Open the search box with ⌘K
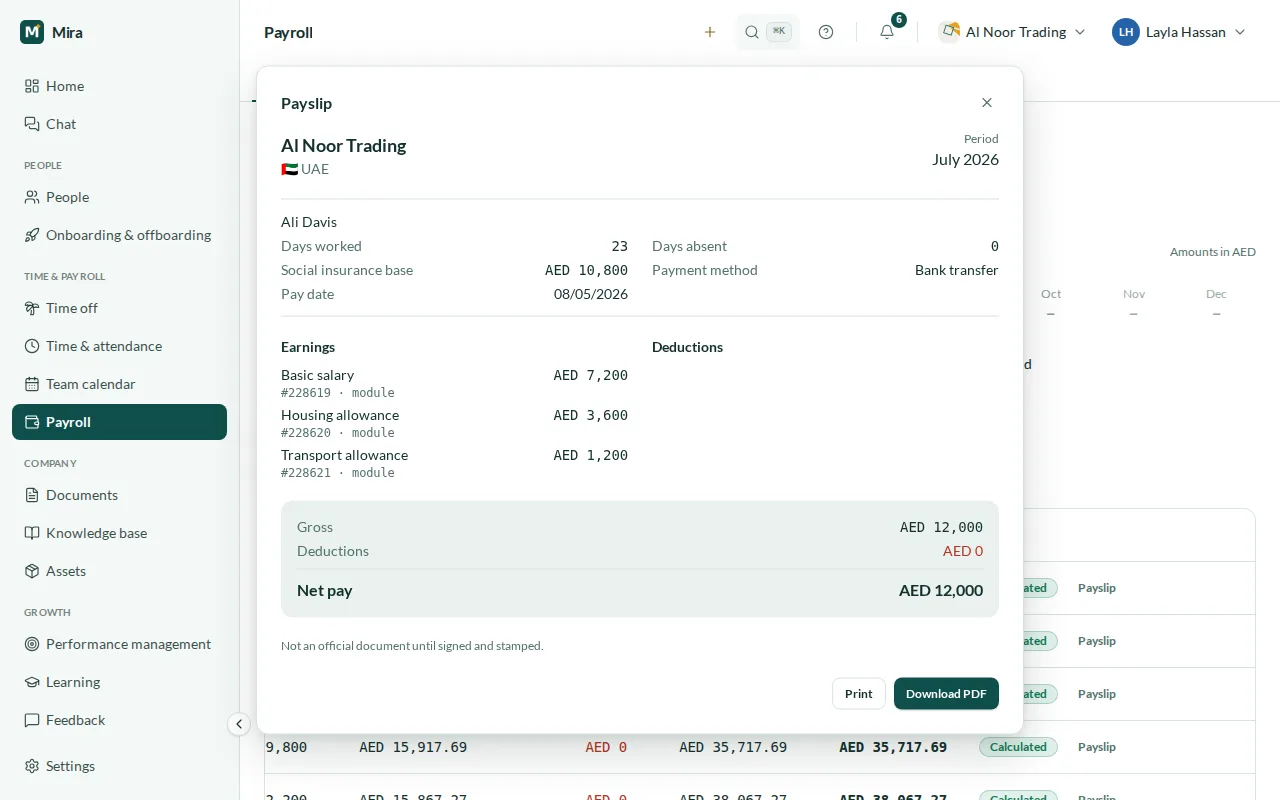1280x800 pixels. tap(768, 32)
